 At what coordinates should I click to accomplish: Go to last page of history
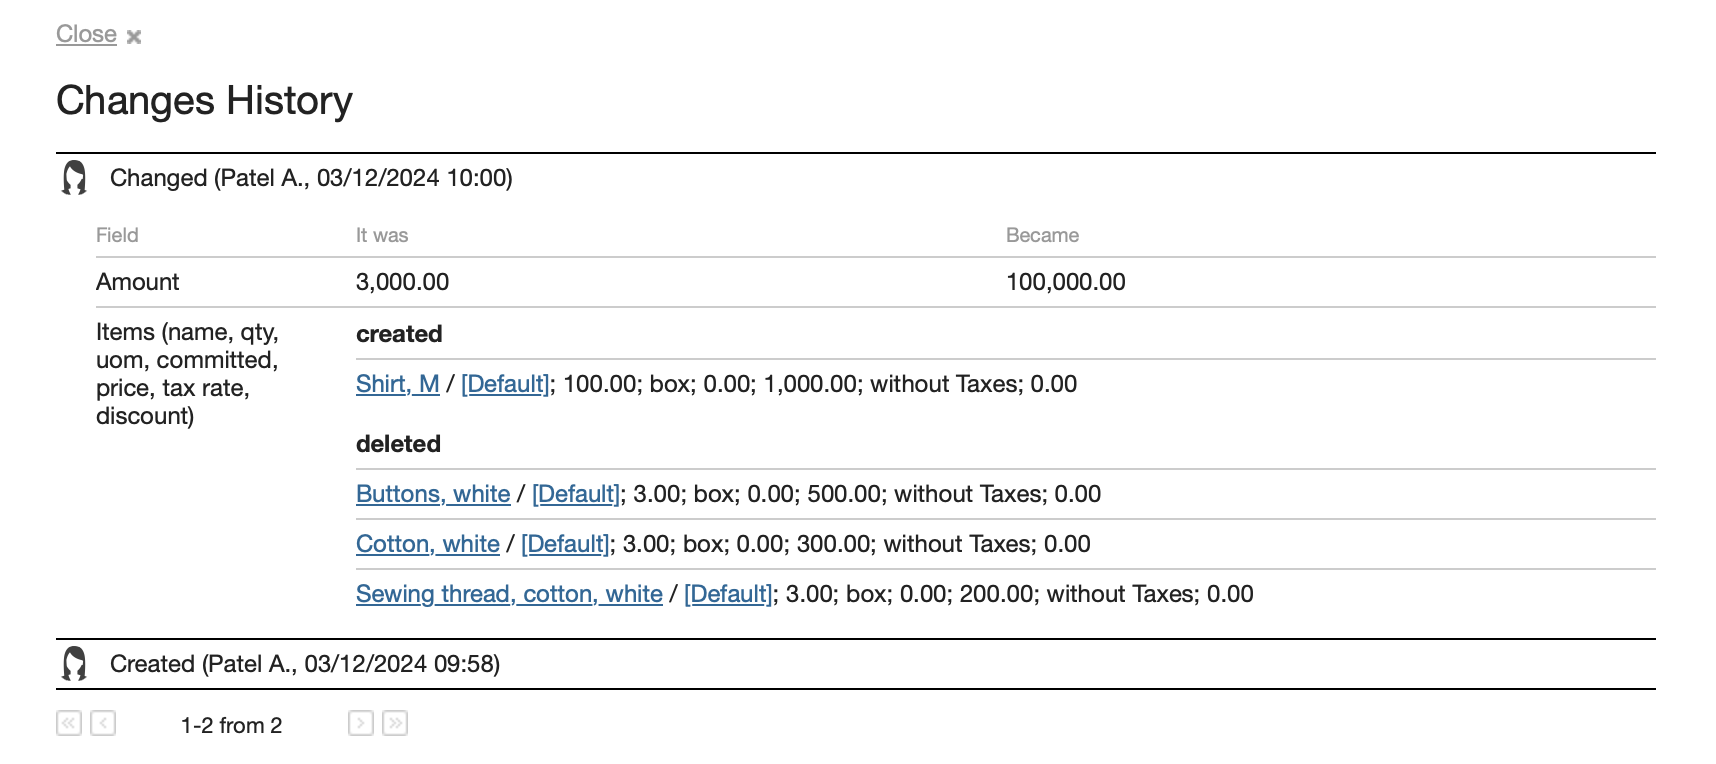click(395, 723)
